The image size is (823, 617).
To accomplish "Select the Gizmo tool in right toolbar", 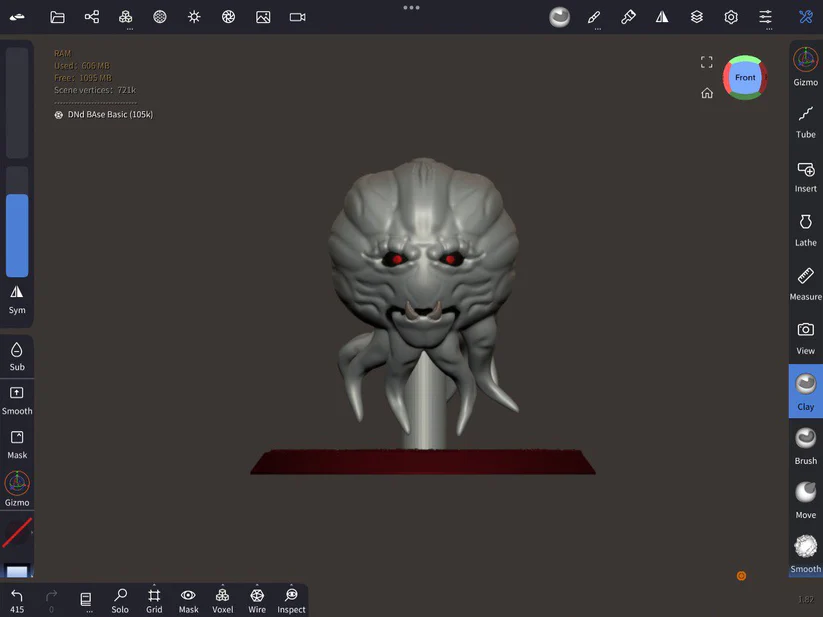I will 806,67.
